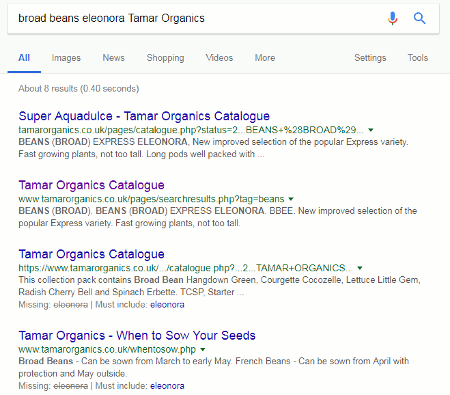The width and height of the screenshot is (450, 395).
Task: Click the 'About 8 results' count text
Action: [x=79, y=89]
